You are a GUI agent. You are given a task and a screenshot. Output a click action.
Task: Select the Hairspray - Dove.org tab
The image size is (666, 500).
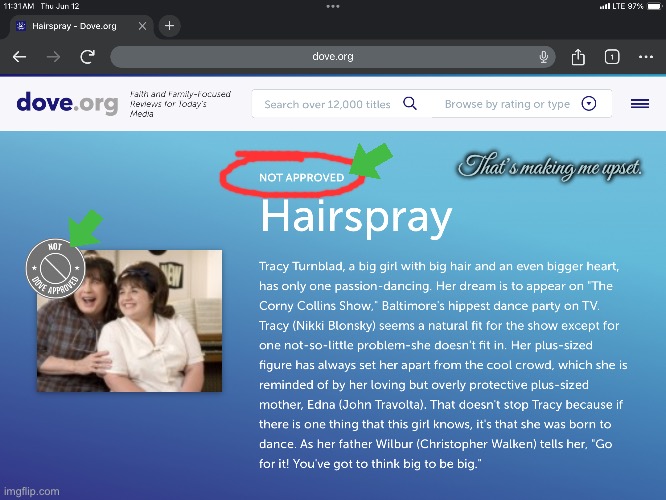(x=81, y=26)
